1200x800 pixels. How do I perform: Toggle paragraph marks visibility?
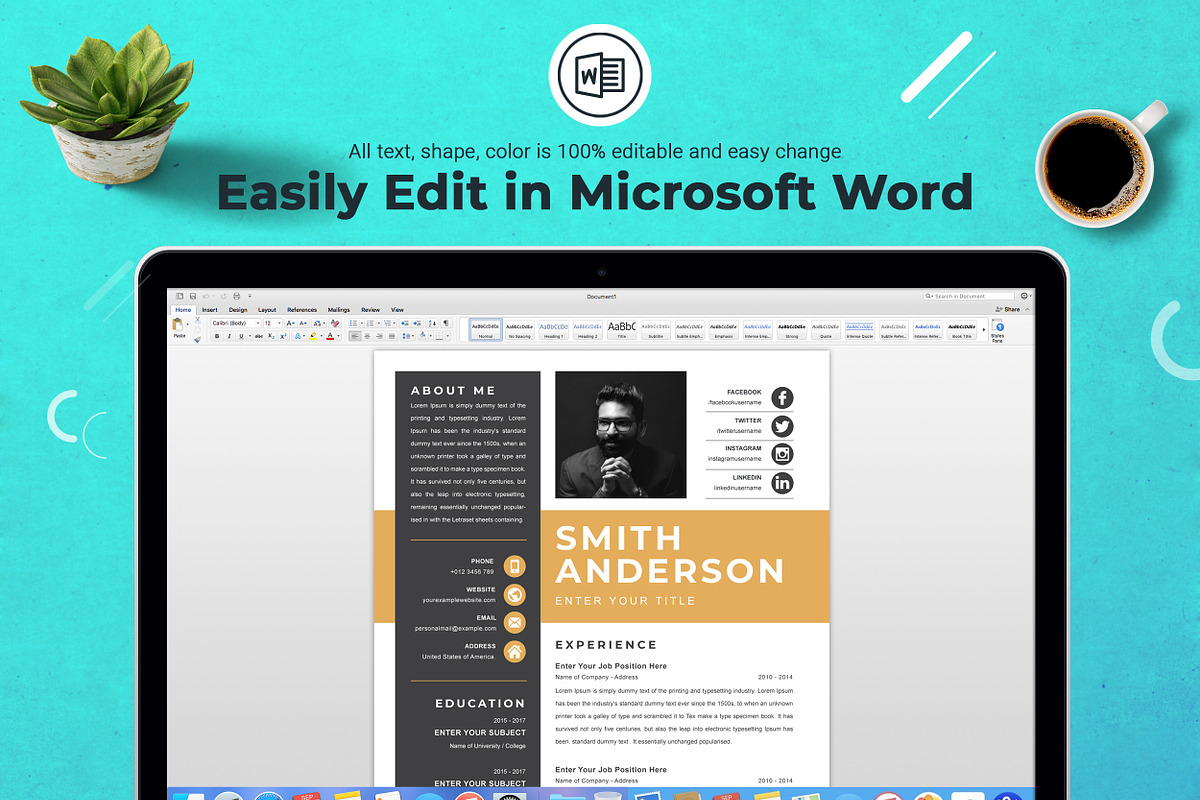point(446,322)
